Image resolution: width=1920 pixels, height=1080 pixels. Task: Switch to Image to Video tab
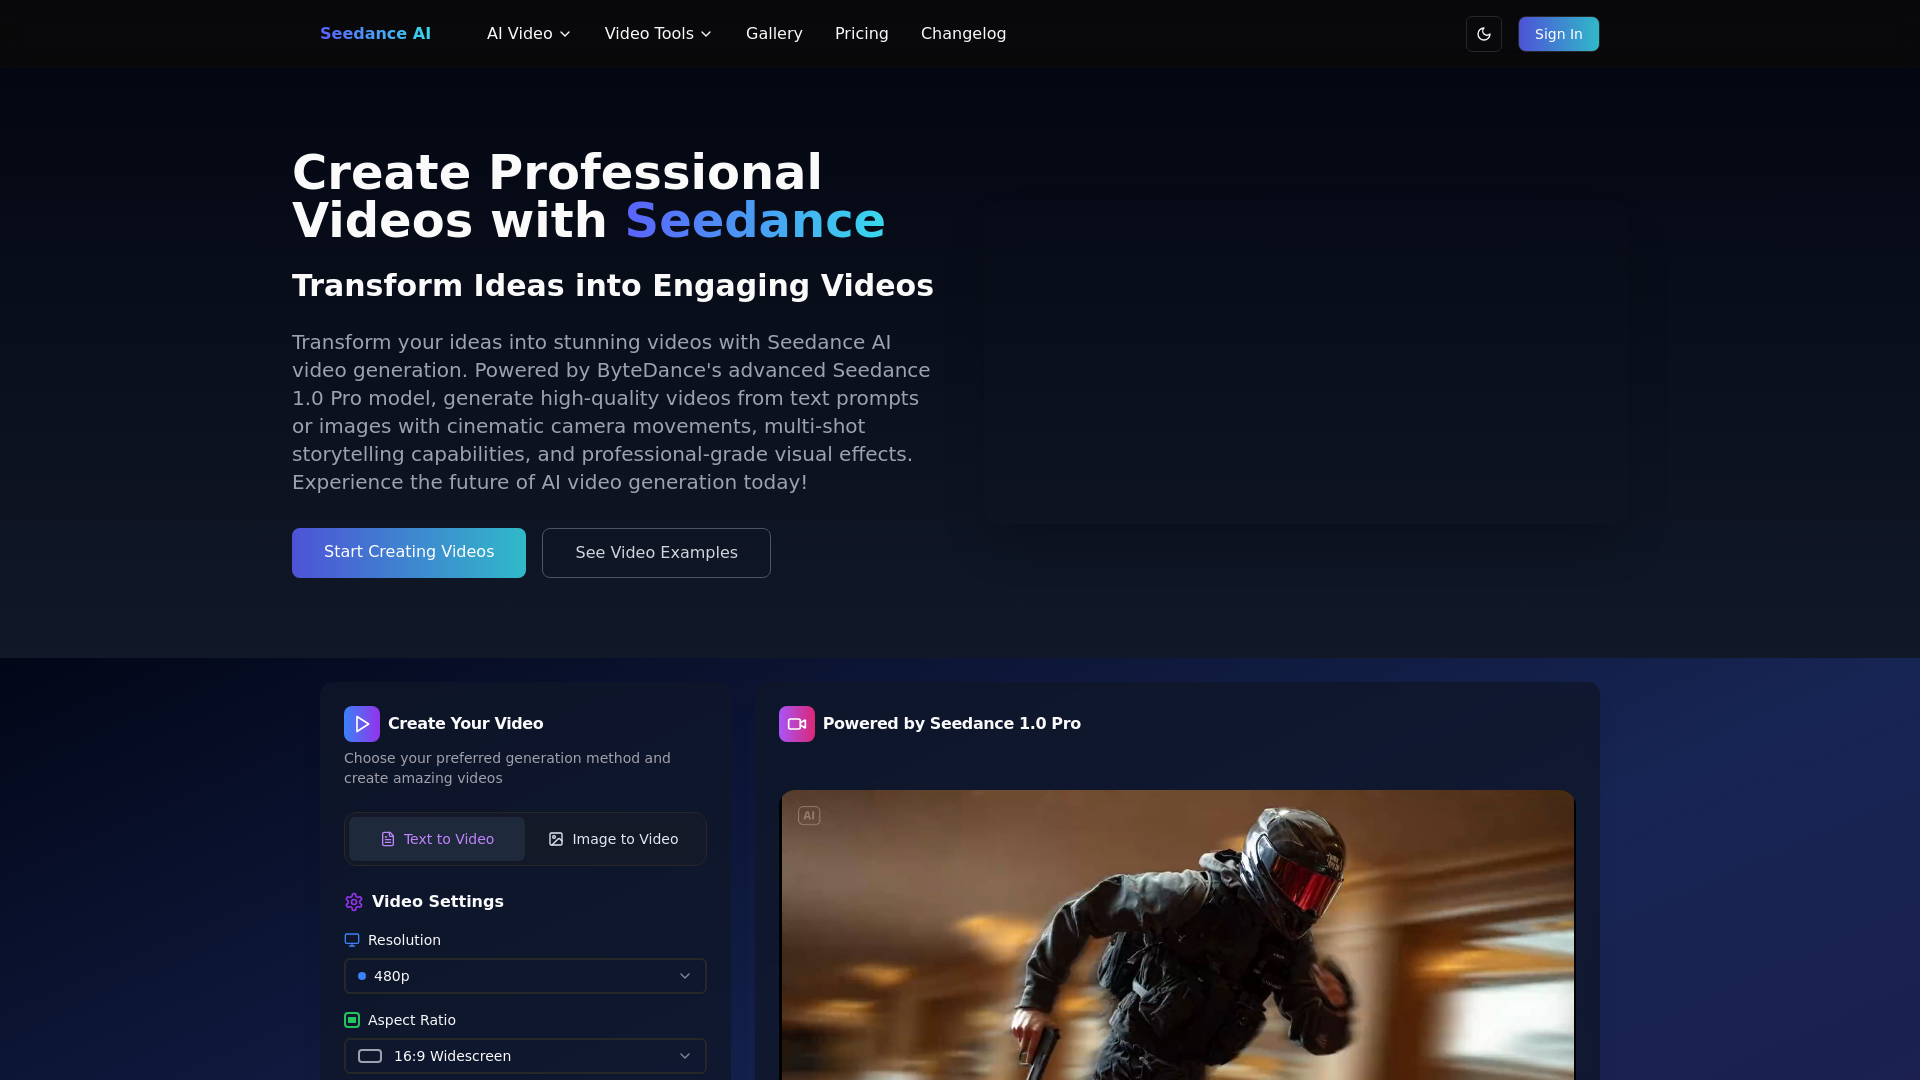[613, 839]
